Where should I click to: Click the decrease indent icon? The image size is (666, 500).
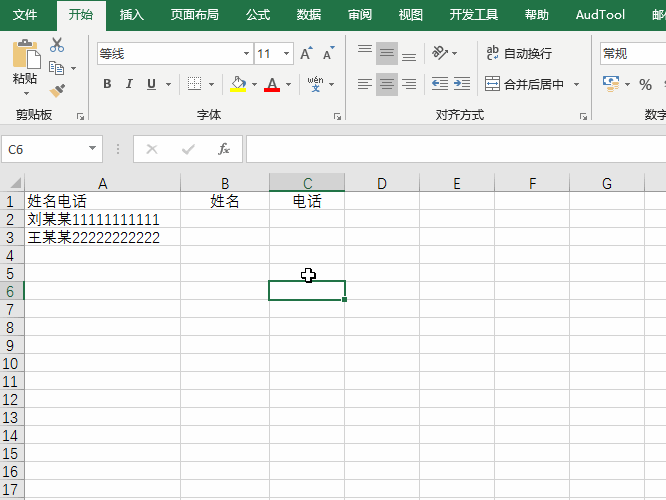[440, 84]
